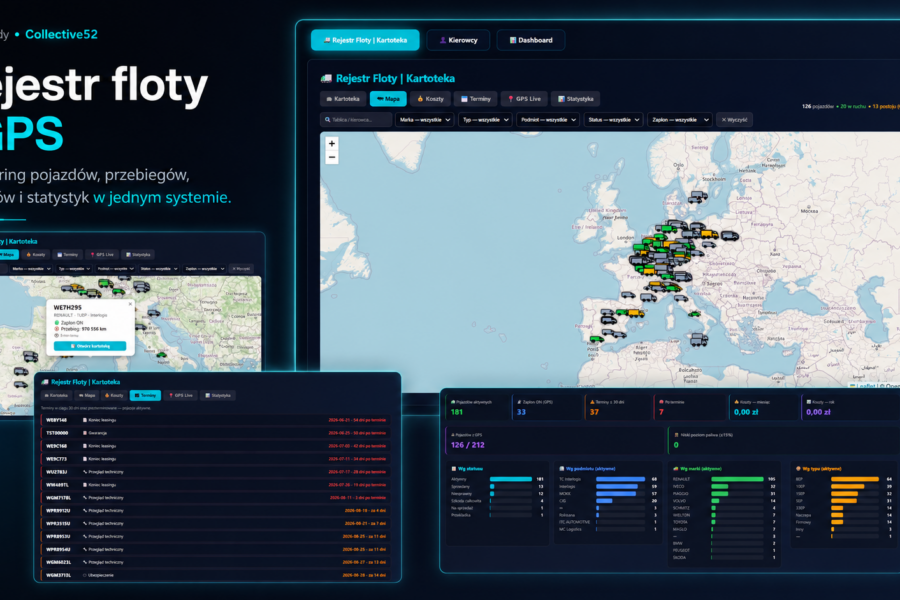Close the WE7H295 vehicle popup
Viewport: 900px width, 600px height.
click(130, 304)
